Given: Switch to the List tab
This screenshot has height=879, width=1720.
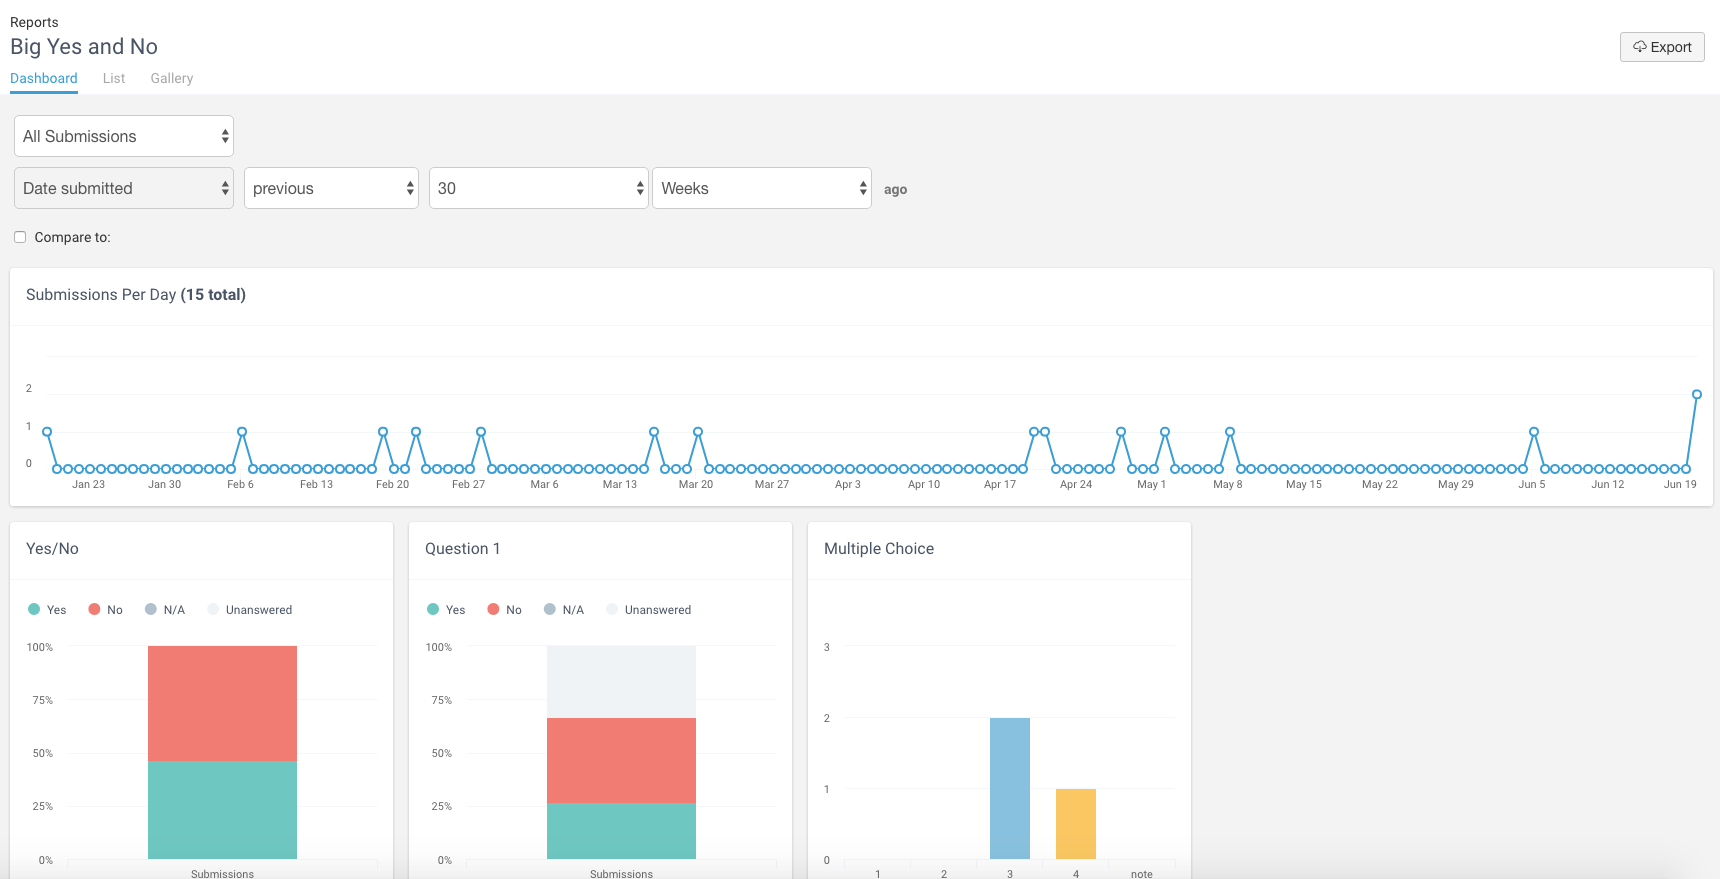Looking at the screenshot, I should [114, 78].
